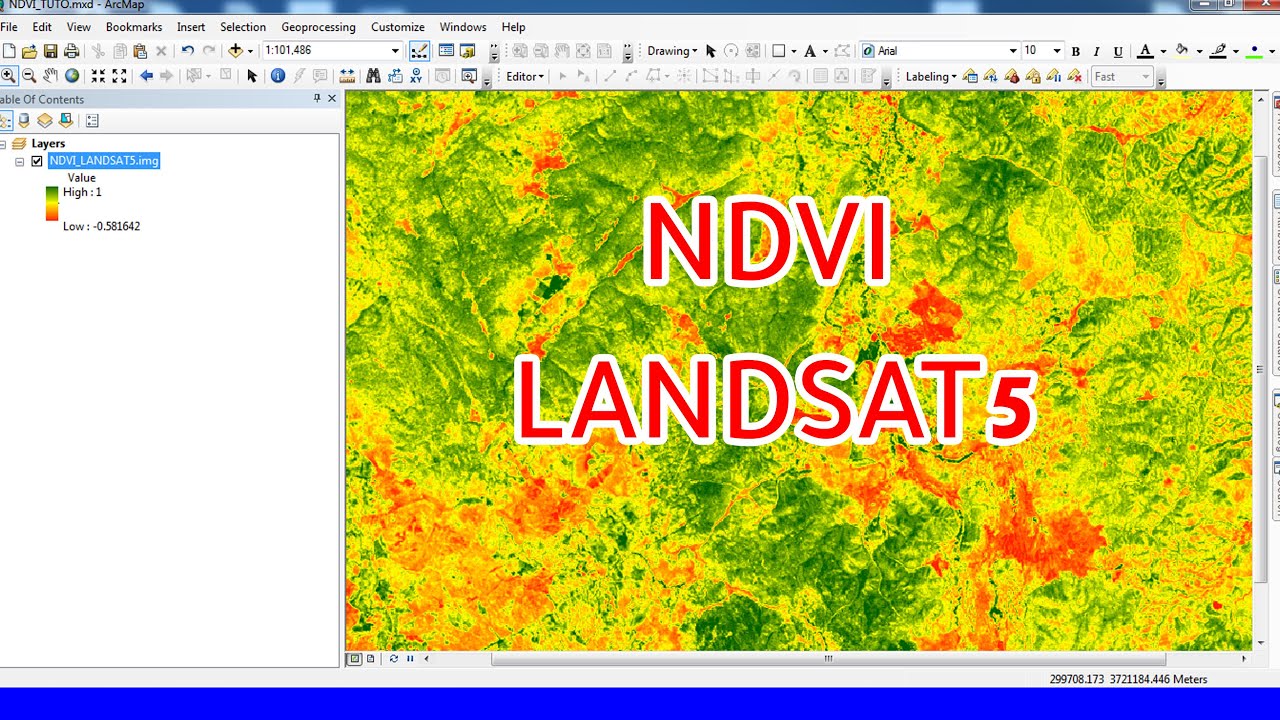The width and height of the screenshot is (1280, 720).
Task: Open the Insert menu
Action: click(191, 27)
